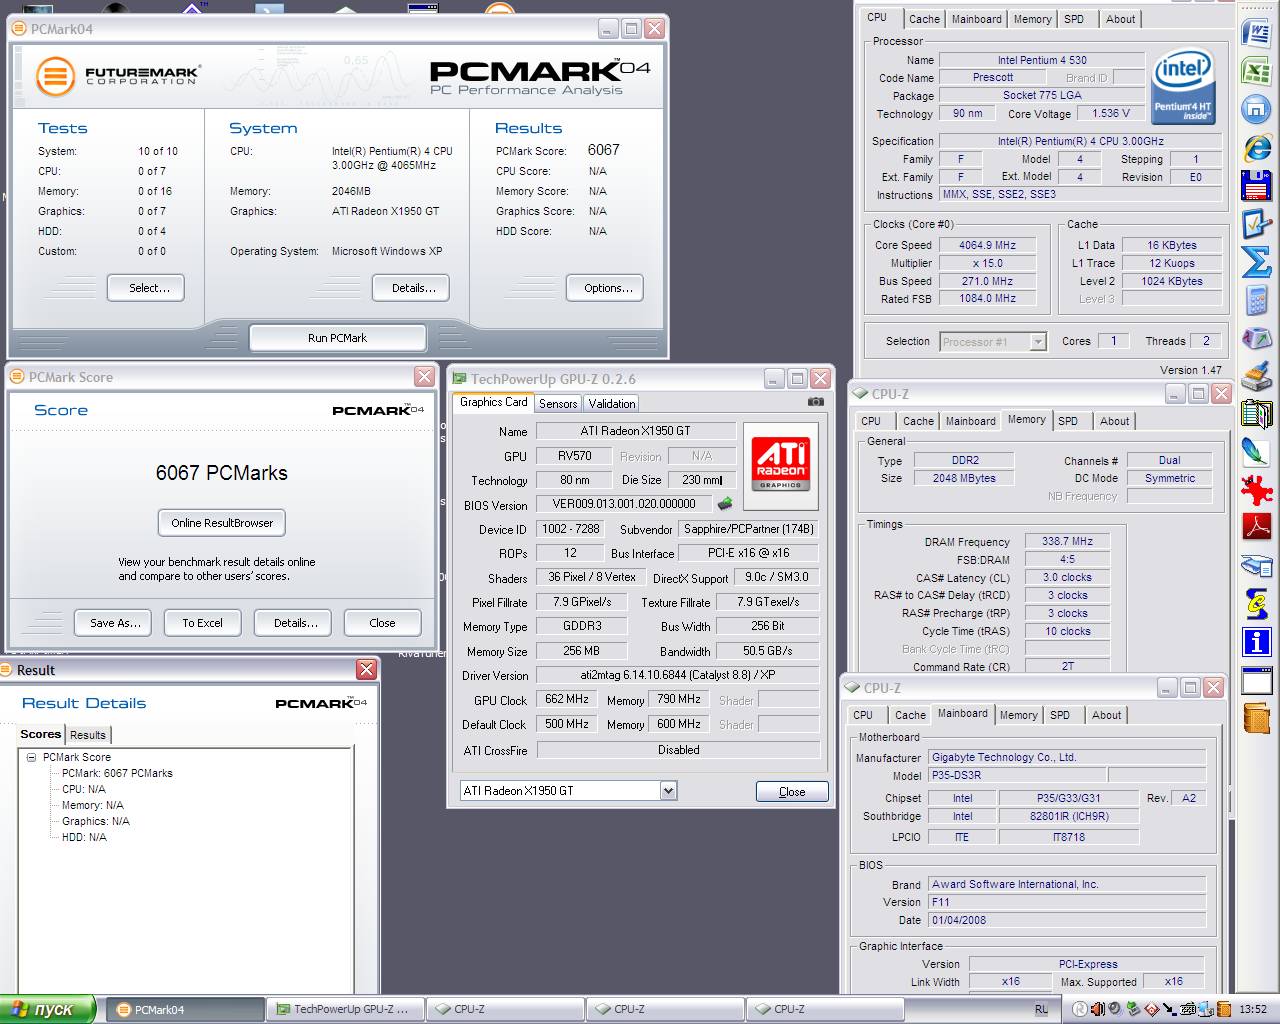The width and height of the screenshot is (1280, 1024).
Task: Click the floppy disk icon in the side bar
Action: tap(1256, 186)
